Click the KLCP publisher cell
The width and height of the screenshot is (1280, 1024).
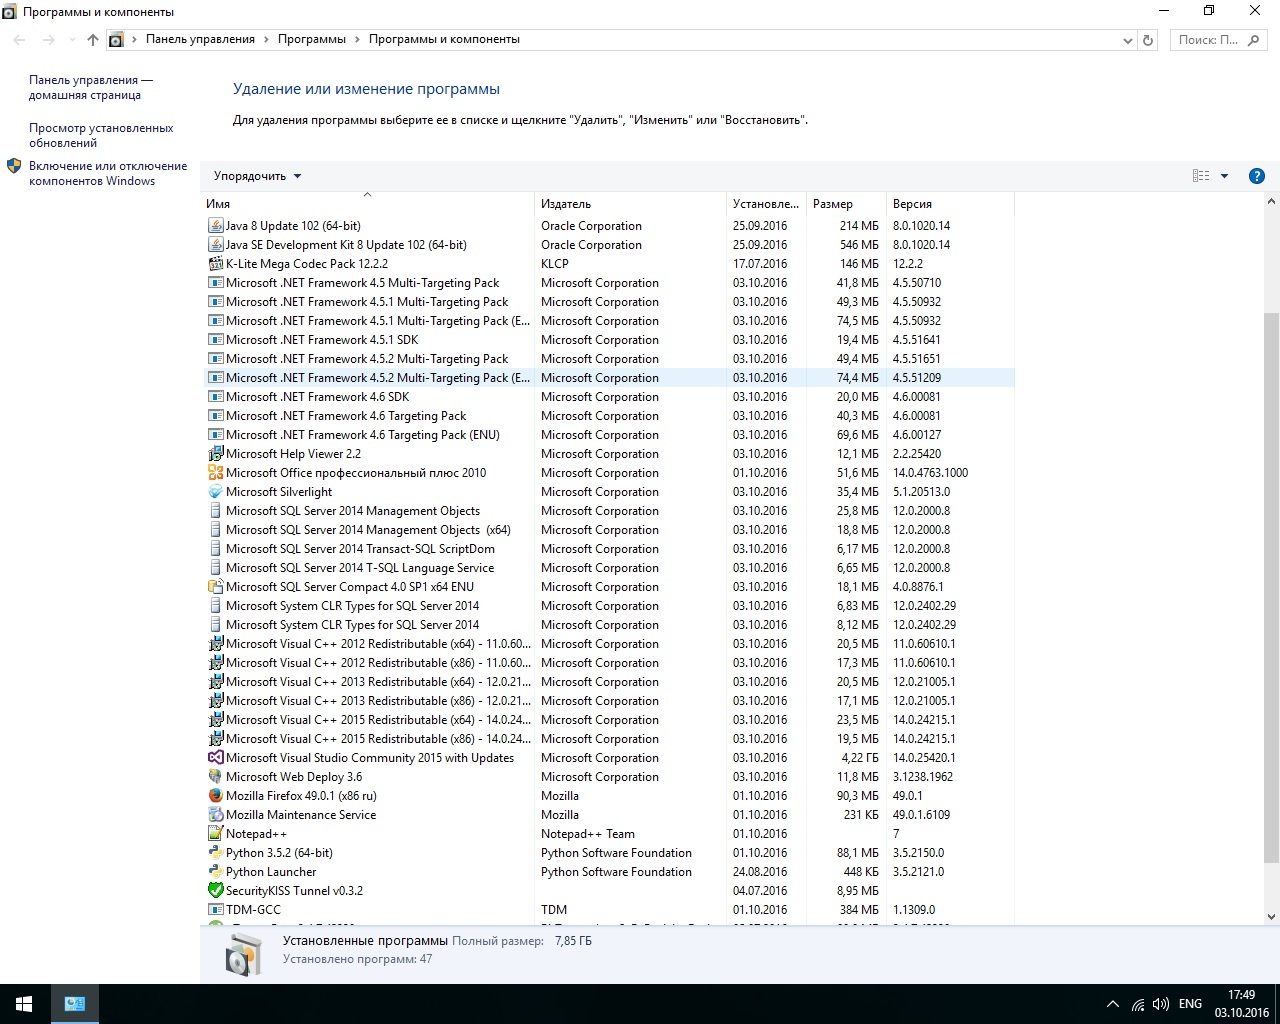point(555,264)
